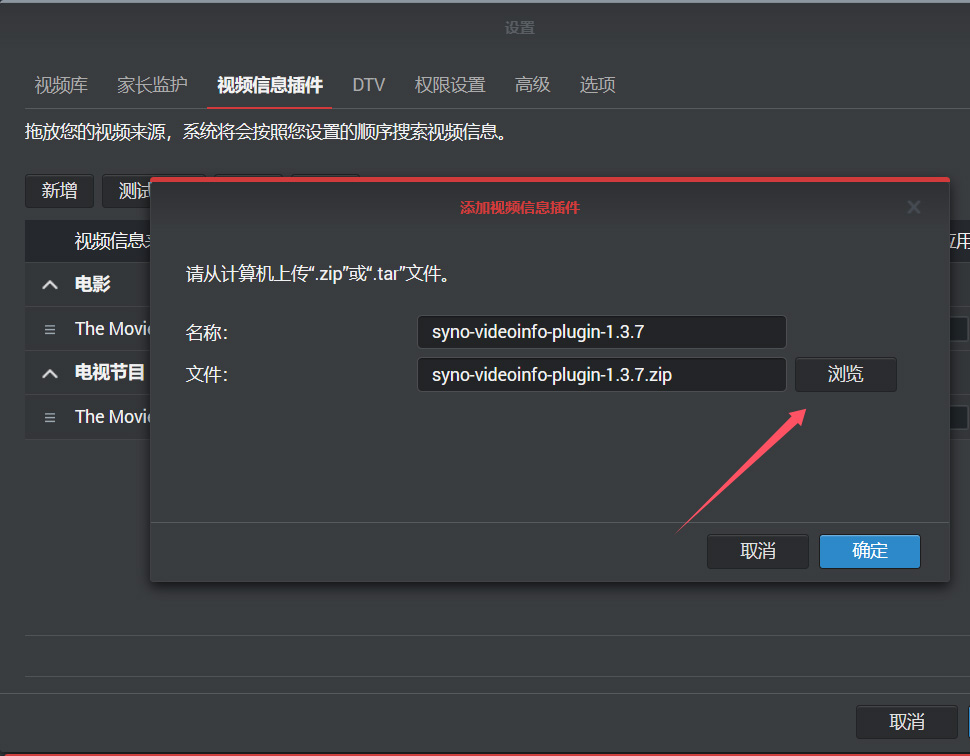This screenshot has height=756, width=970.
Task: Click the 取消 button at settings bottom
Action: point(906,722)
